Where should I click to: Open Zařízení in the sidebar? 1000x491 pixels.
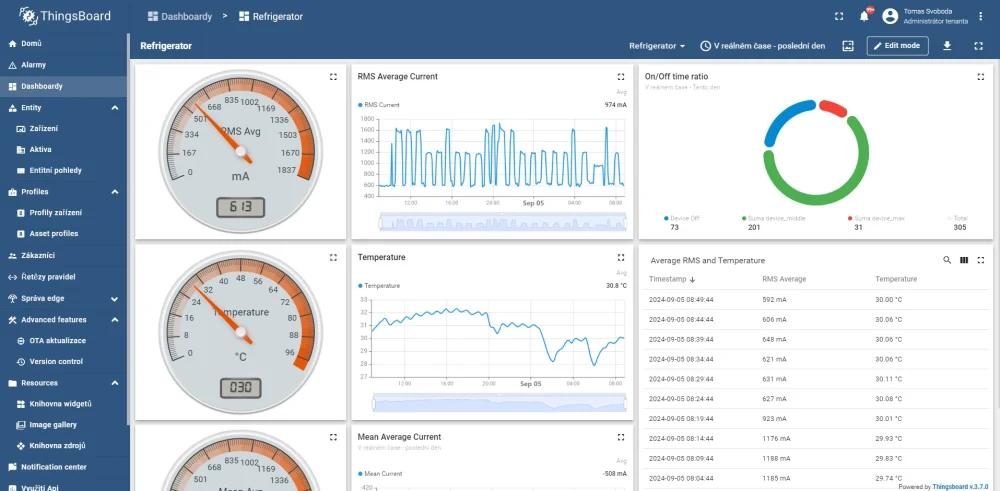pyautogui.click(x=64, y=129)
